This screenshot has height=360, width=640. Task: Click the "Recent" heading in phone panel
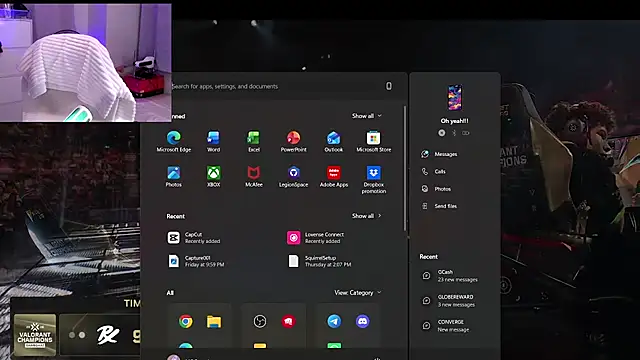point(429,257)
